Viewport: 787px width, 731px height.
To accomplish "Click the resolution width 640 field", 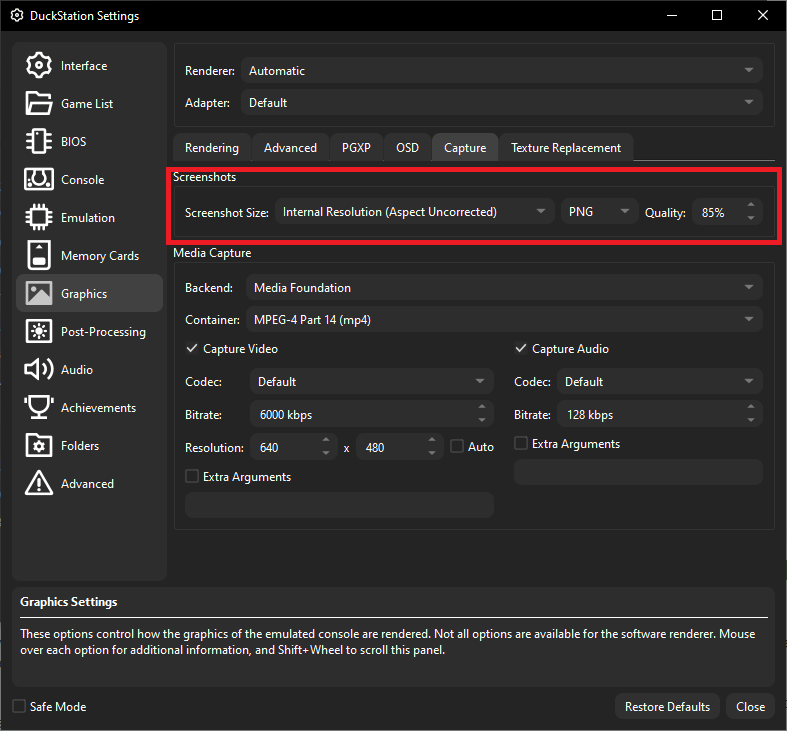I will click(x=294, y=447).
